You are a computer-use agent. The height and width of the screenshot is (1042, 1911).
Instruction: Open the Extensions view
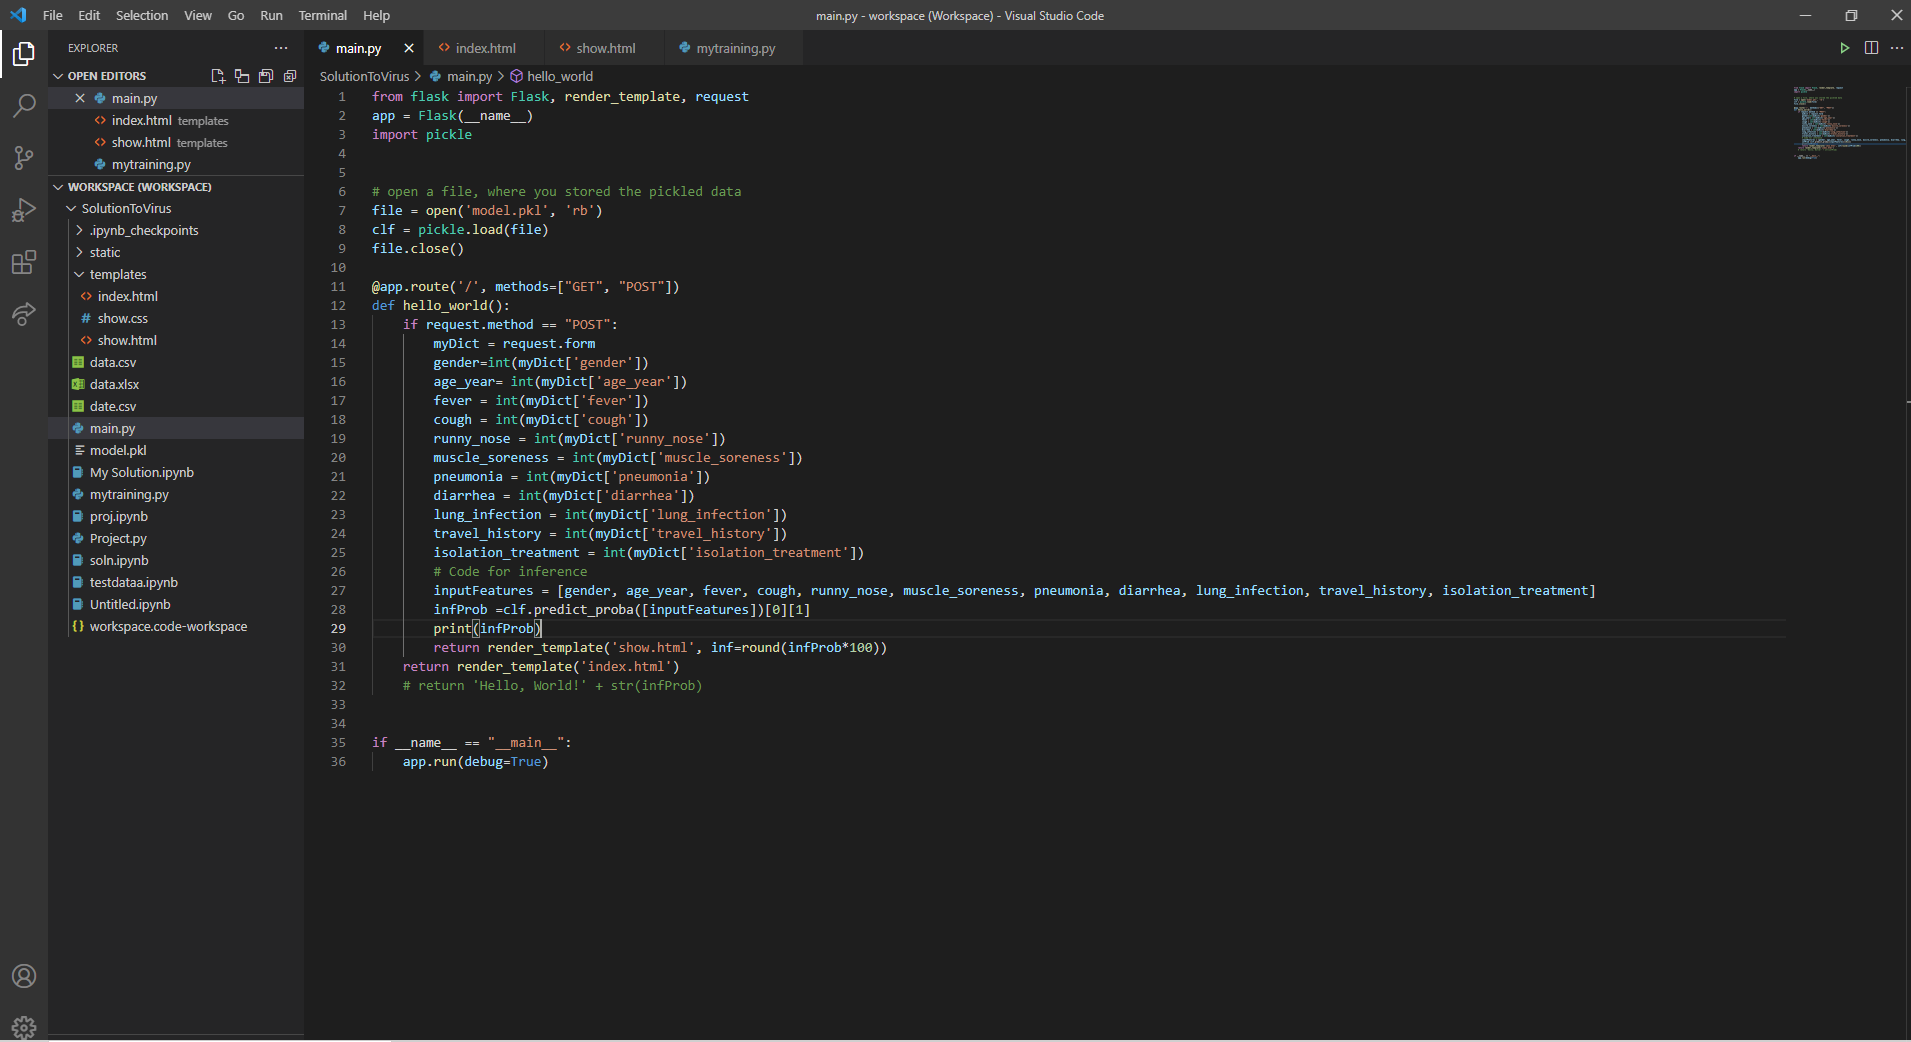(x=24, y=262)
